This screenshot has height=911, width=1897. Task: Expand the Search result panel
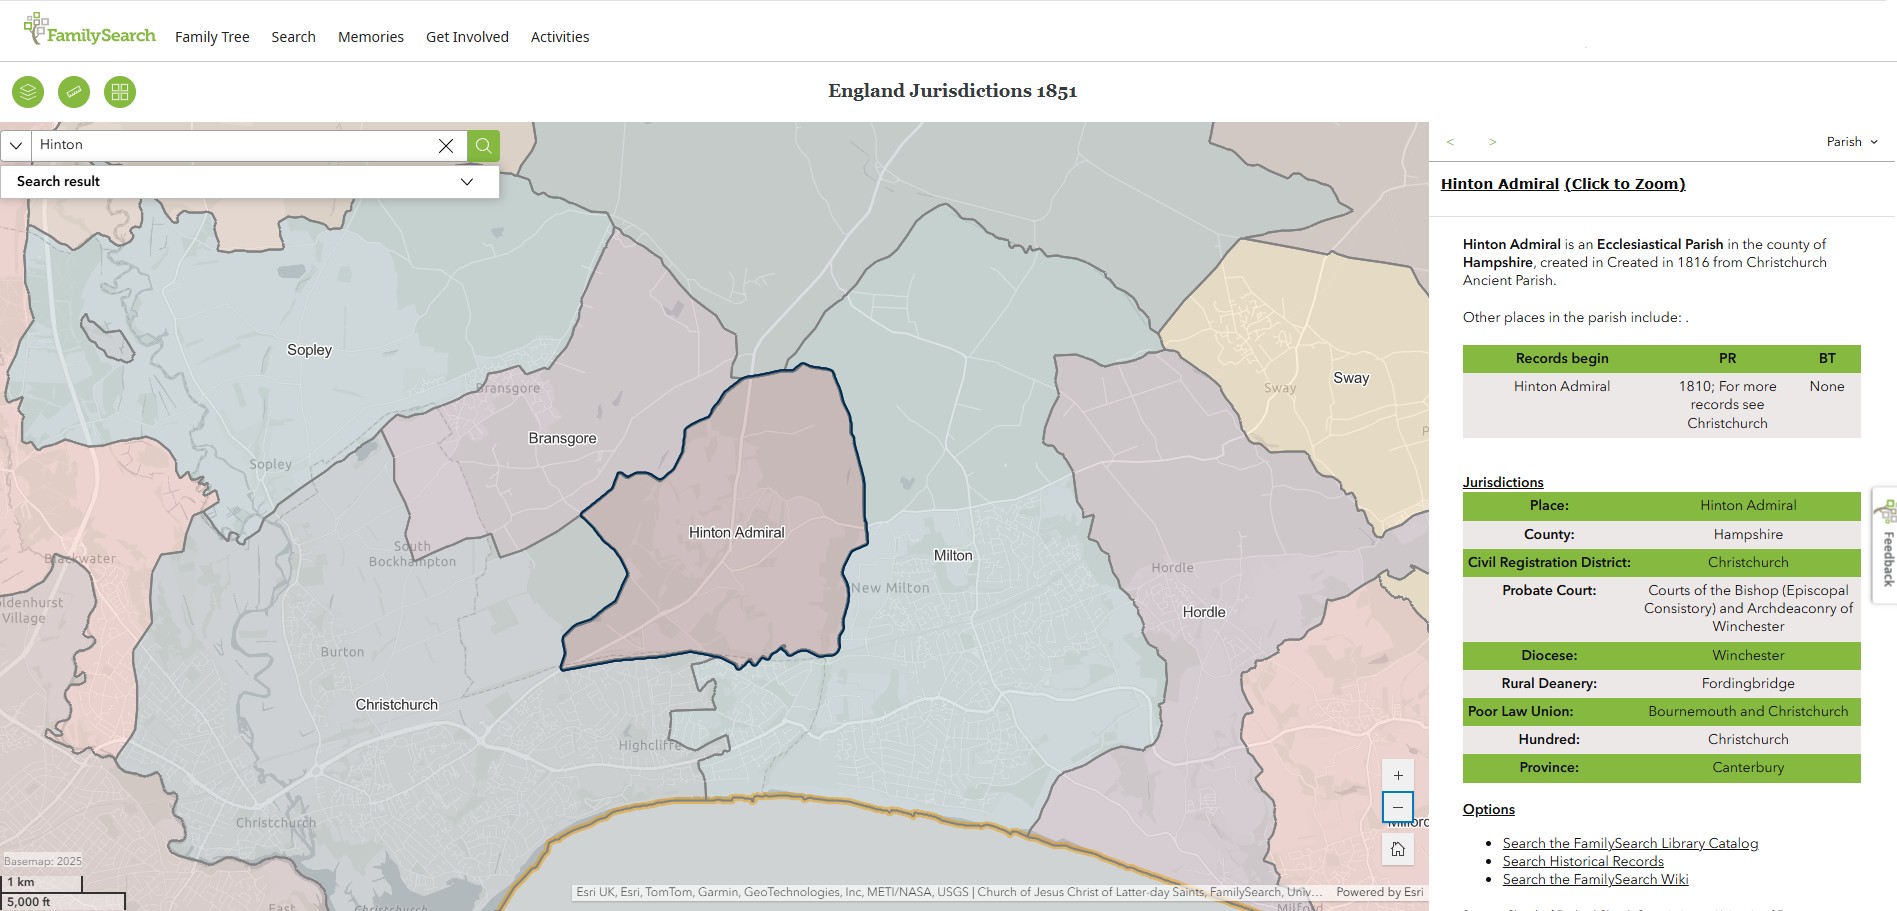(466, 182)
